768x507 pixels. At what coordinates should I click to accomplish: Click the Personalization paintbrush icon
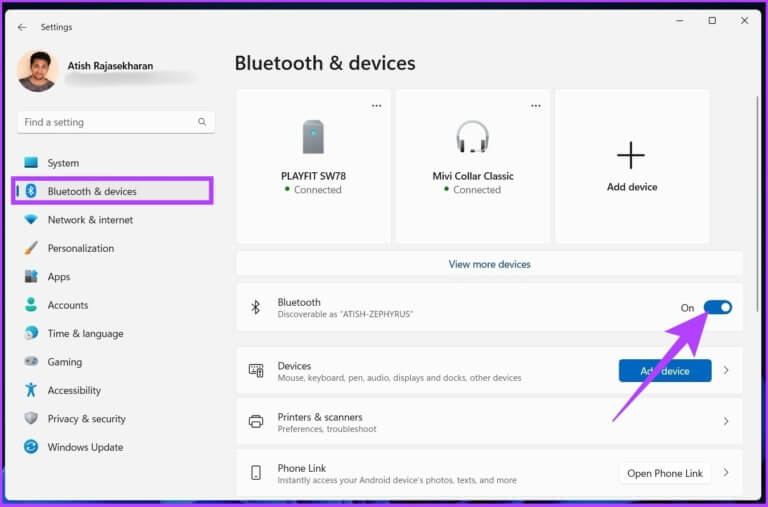click(x=31, y=247)
